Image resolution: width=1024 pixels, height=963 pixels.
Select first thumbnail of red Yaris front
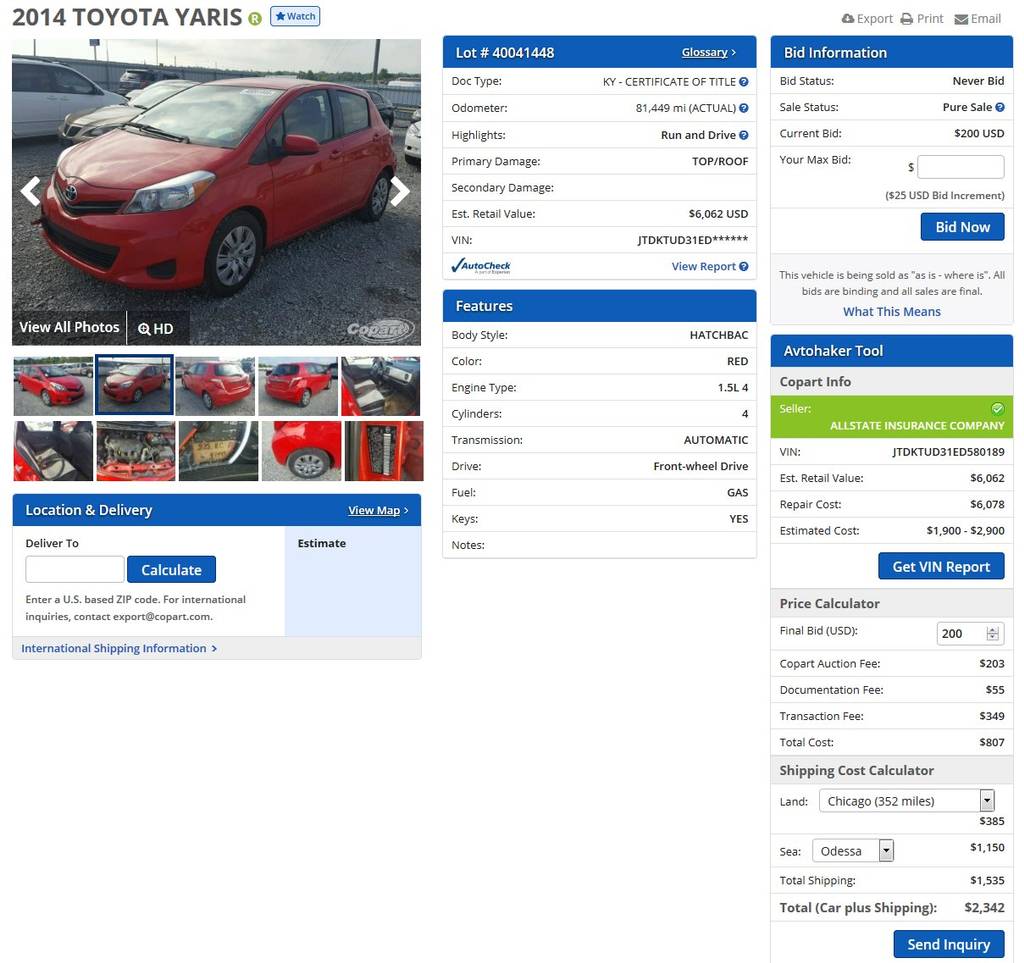[x=53, y=386]
